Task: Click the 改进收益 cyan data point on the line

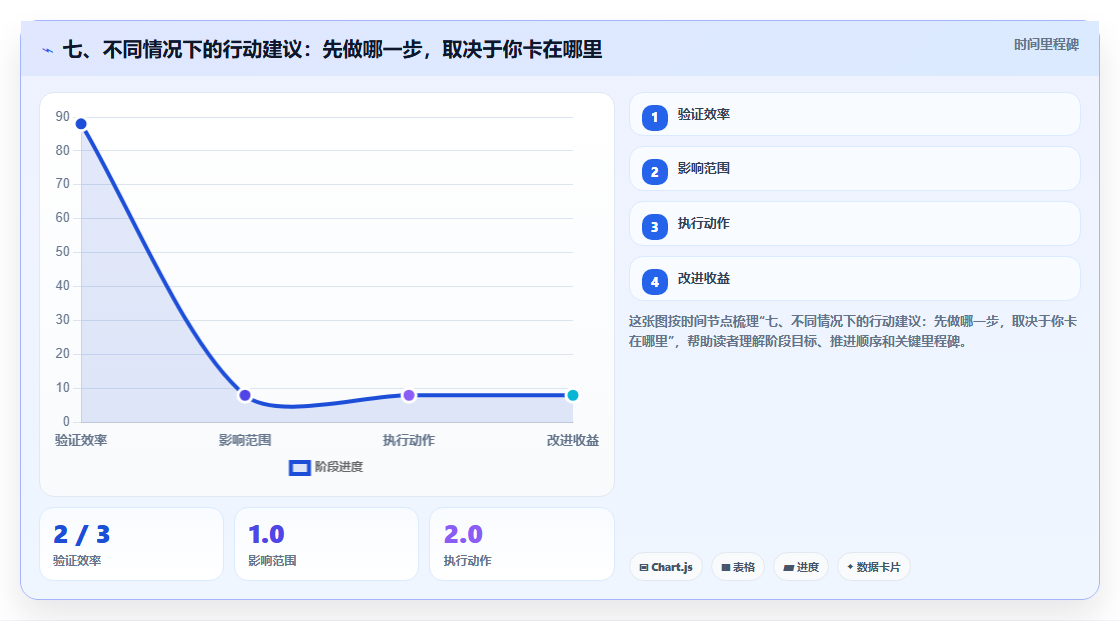Action: 572,395
